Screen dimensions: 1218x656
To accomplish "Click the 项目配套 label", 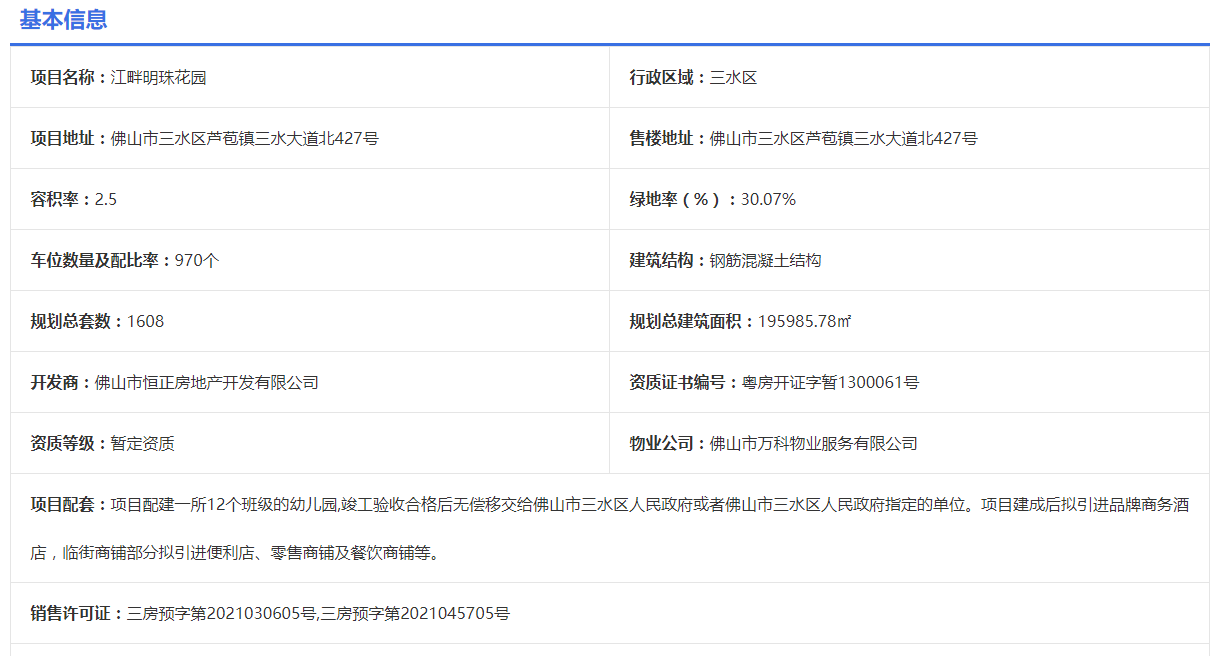I will click(x=68, y=504).
